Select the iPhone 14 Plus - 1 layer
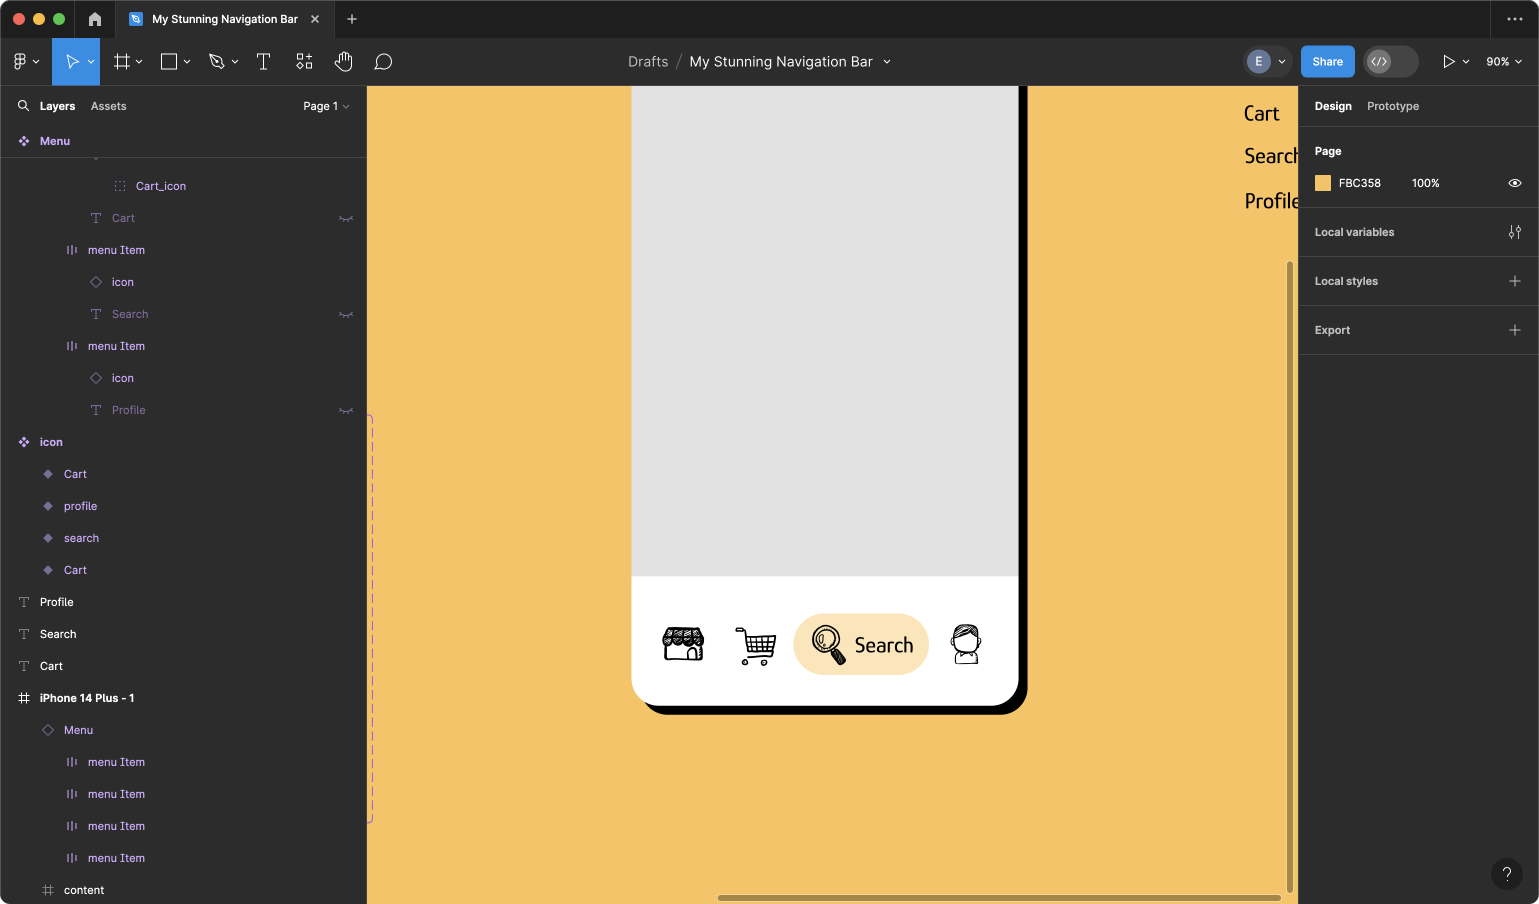This screenshot has width=1539, height=904. 87,698
